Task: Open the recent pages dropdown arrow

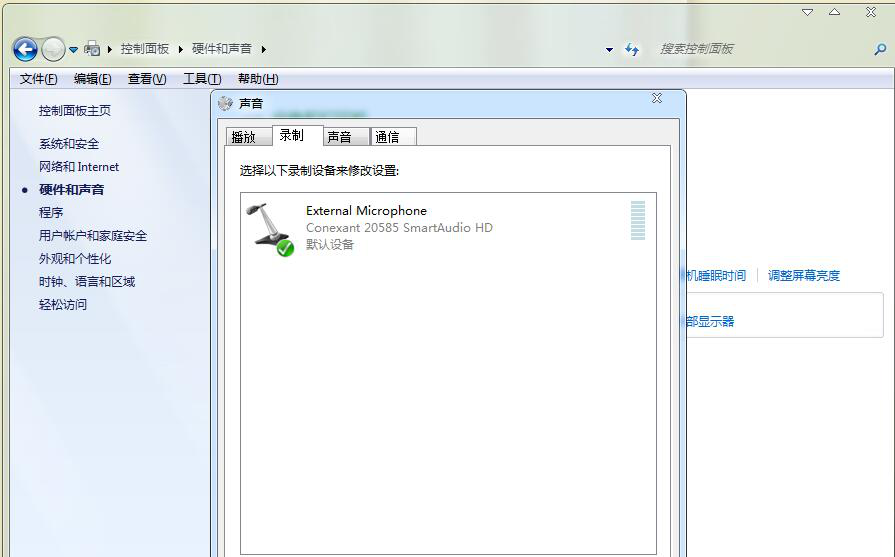Action: pyautogui.click(x=73, y=50)
